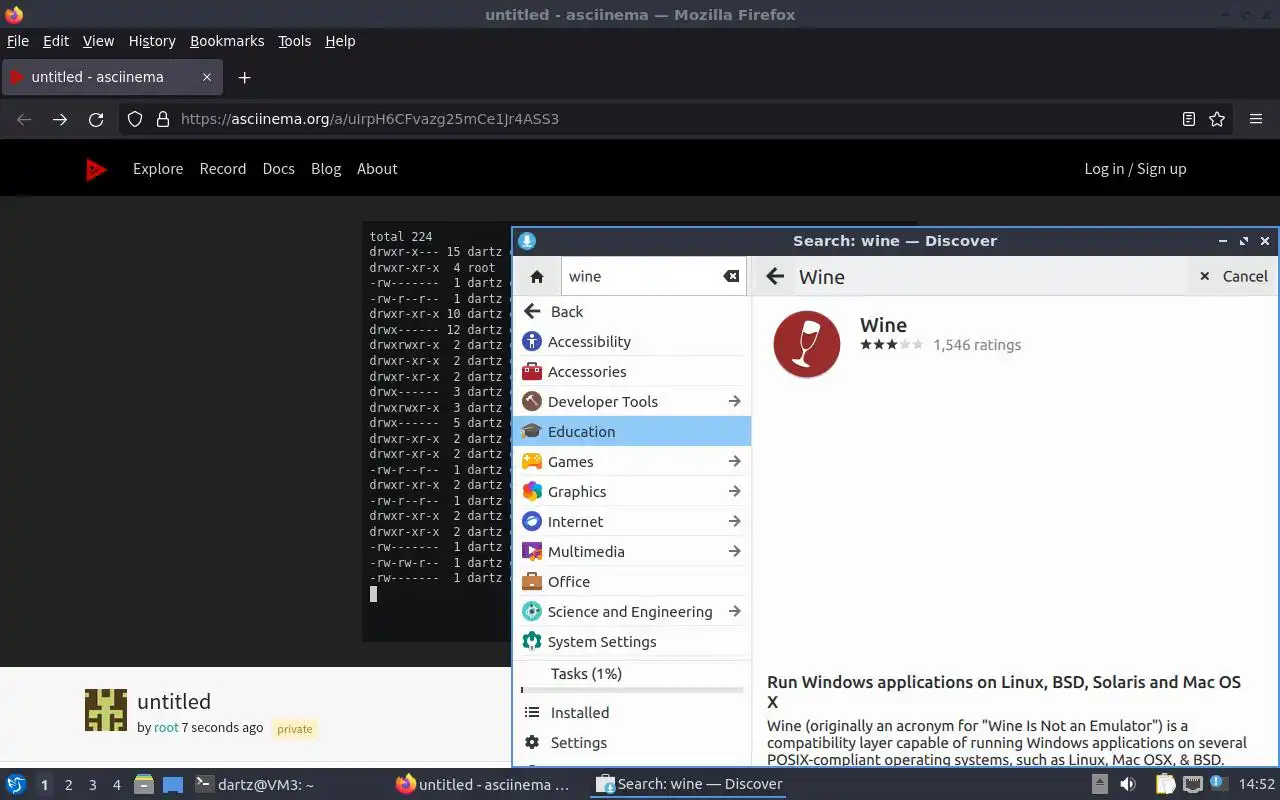Clear the wine search text
Viewport: 1280px width, 800px height.
(732, 277)
